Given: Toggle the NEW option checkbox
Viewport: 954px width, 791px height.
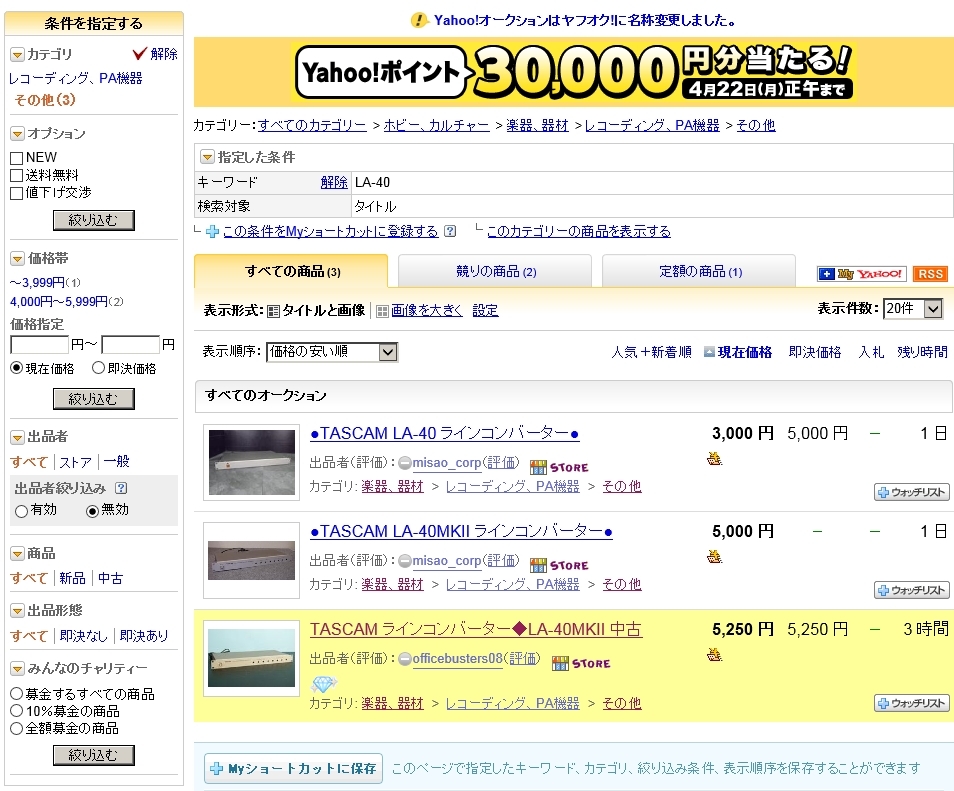Looking at the screenshot, I should tap(17, 158).
